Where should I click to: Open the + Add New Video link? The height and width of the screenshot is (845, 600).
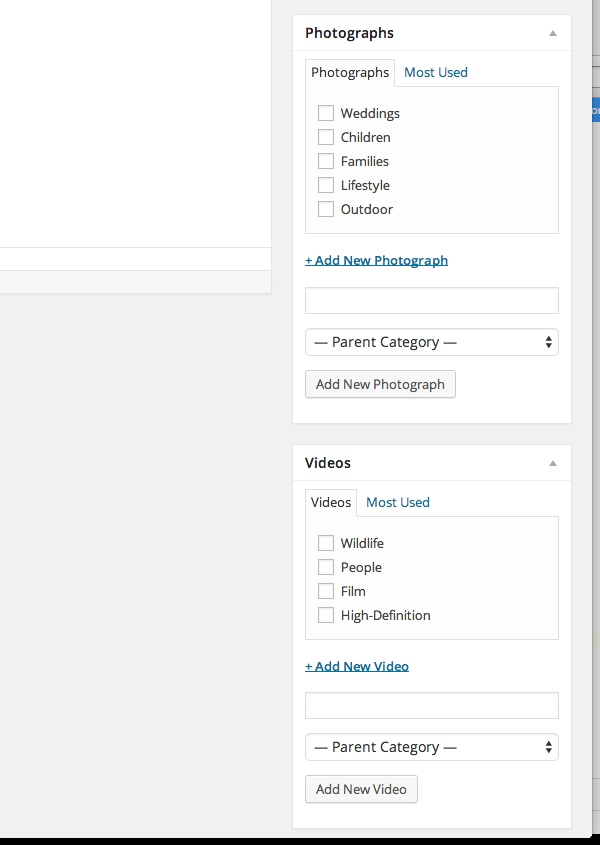357,666
